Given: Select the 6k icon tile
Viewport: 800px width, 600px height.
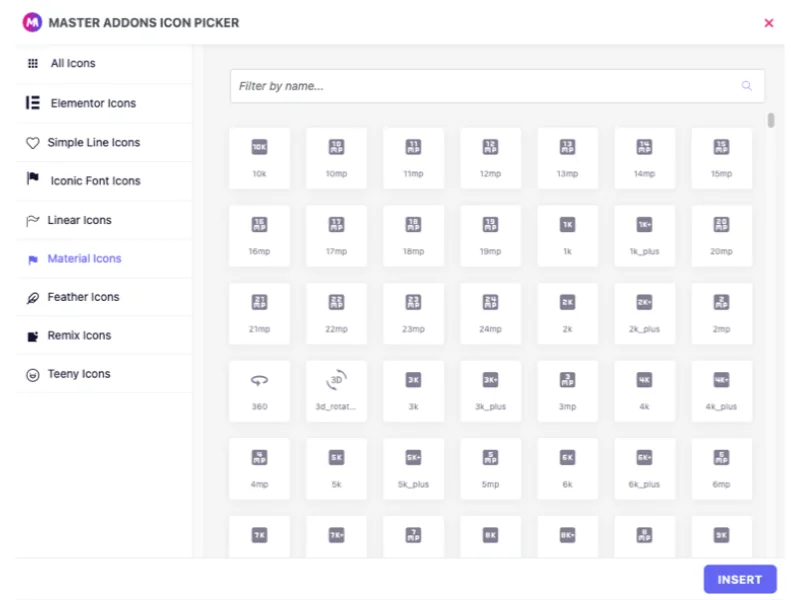Looking at the screenshot, I should point(567,468).
